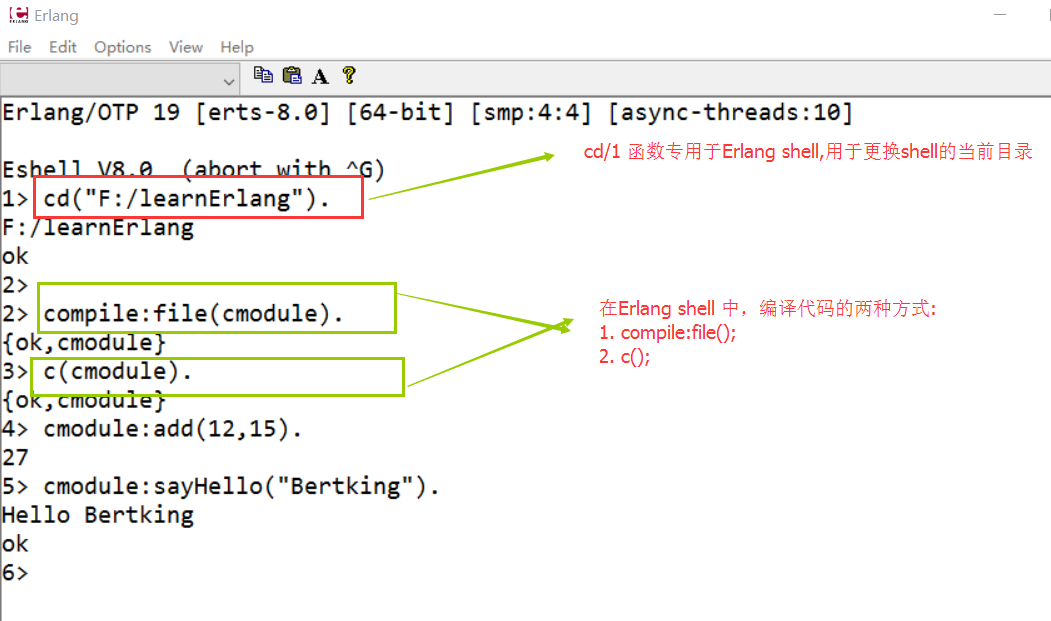This screenshot has height=621, width=1051.
Task: Click the yellow question mark help icon
Action: point(348,75)
